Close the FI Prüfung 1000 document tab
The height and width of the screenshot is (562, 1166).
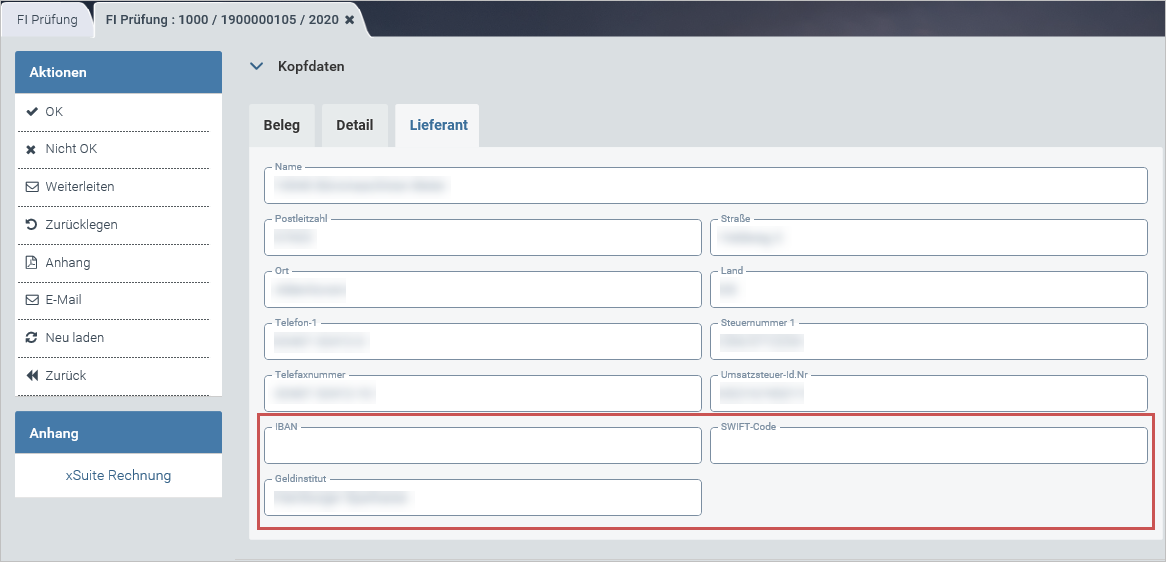pos(349,20)
